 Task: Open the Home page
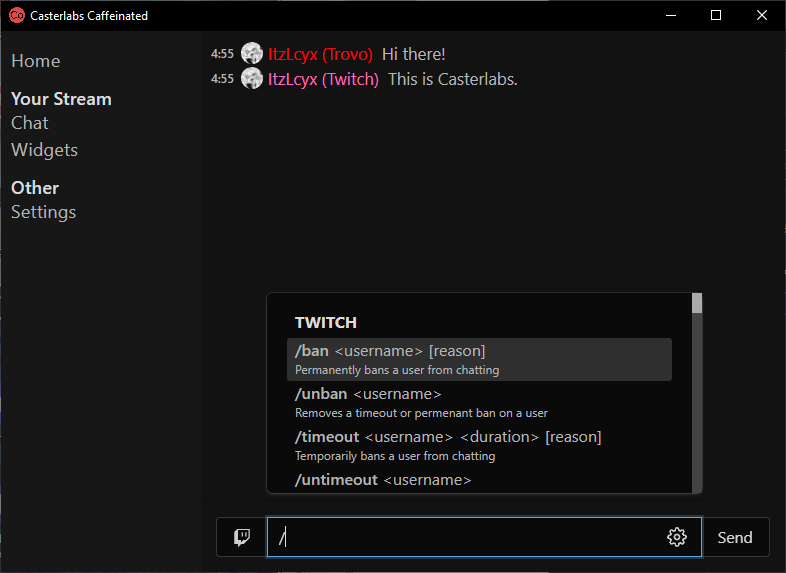[36, 61]
